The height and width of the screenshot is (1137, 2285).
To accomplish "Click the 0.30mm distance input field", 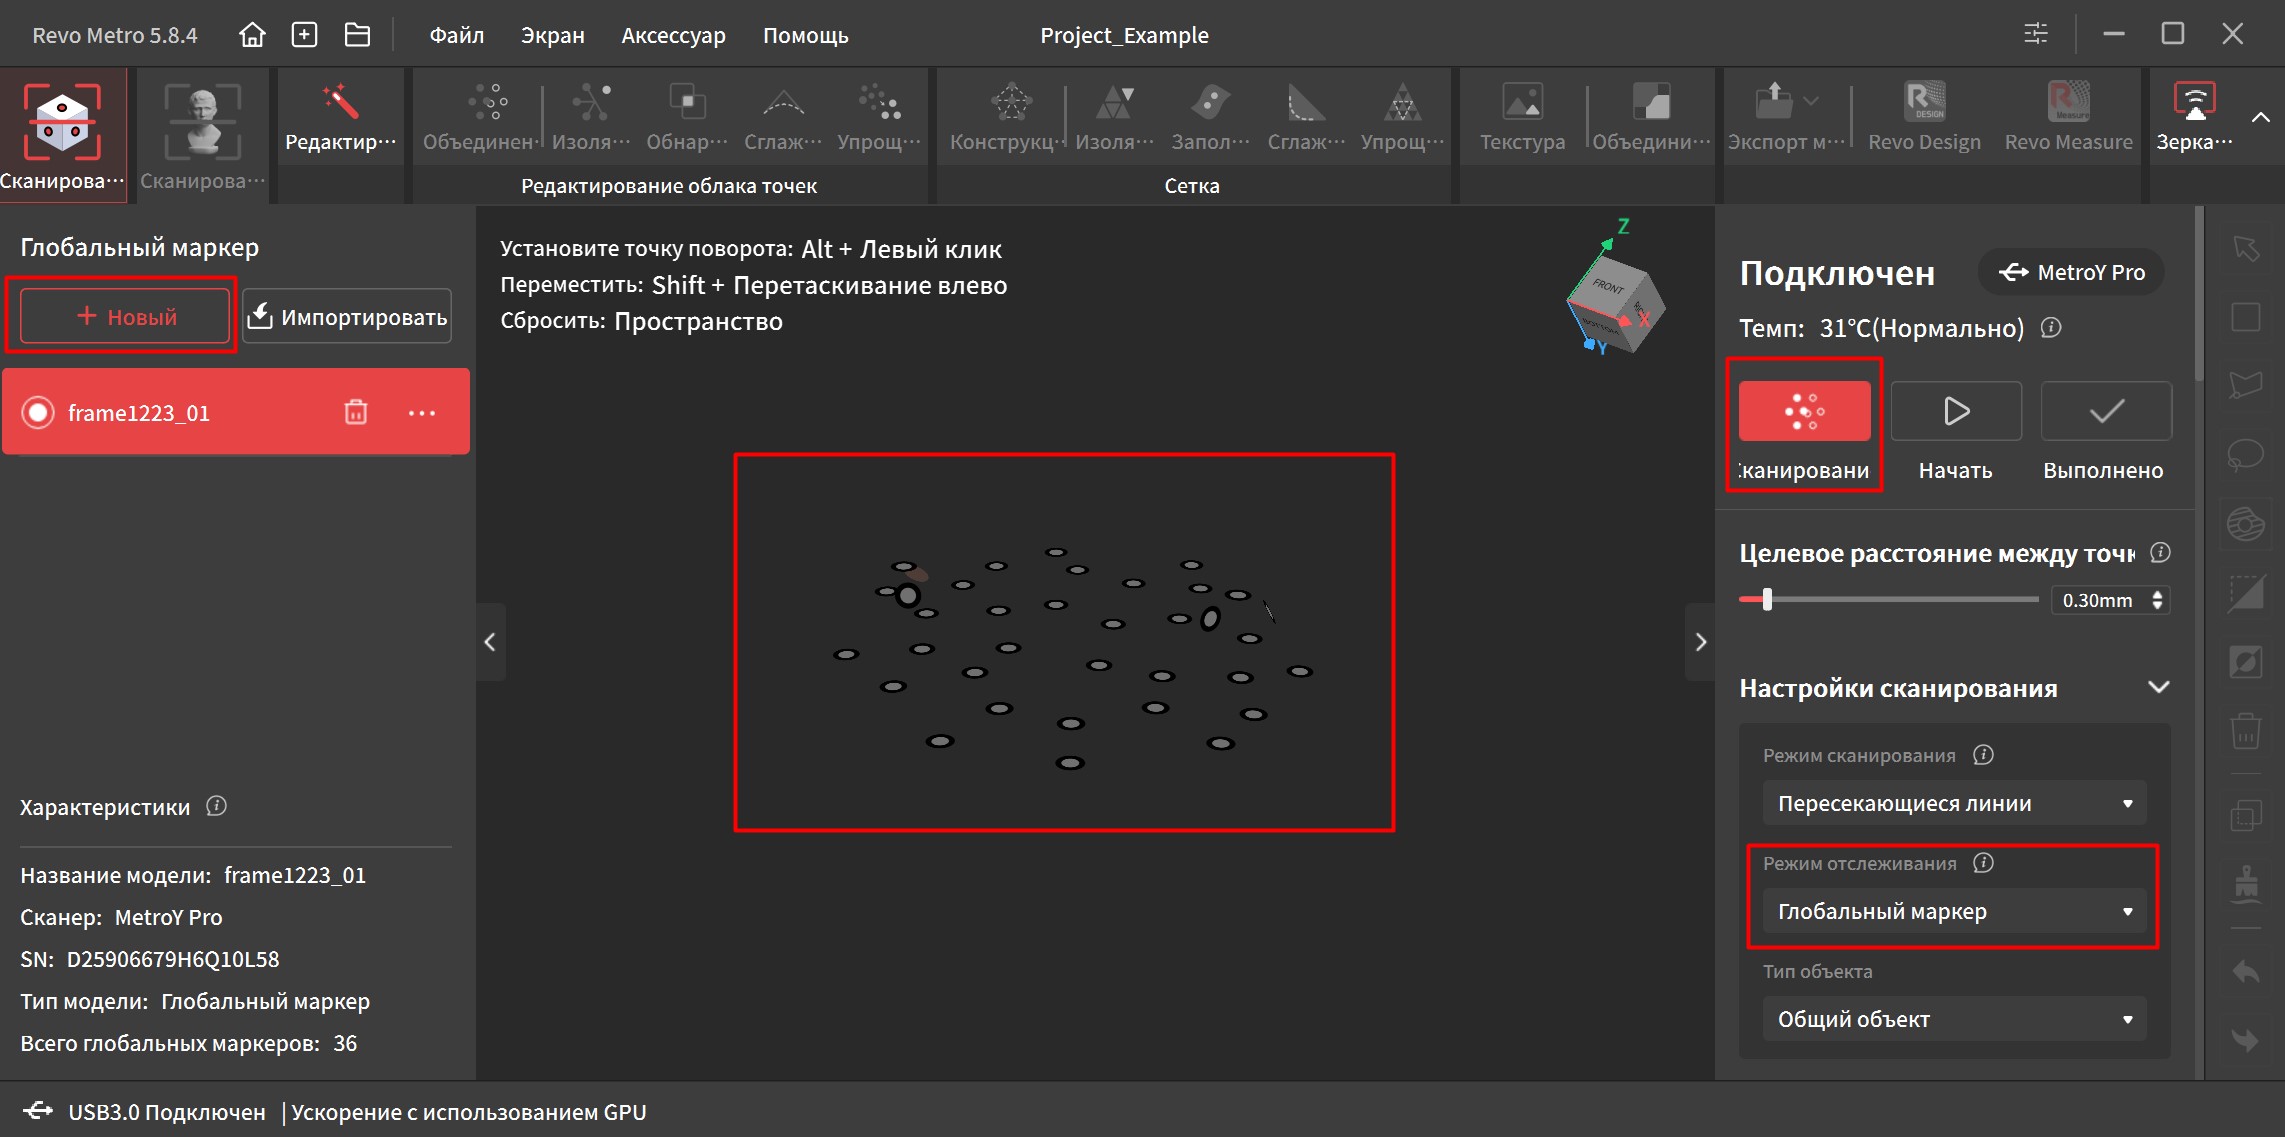I will 2098,600.
